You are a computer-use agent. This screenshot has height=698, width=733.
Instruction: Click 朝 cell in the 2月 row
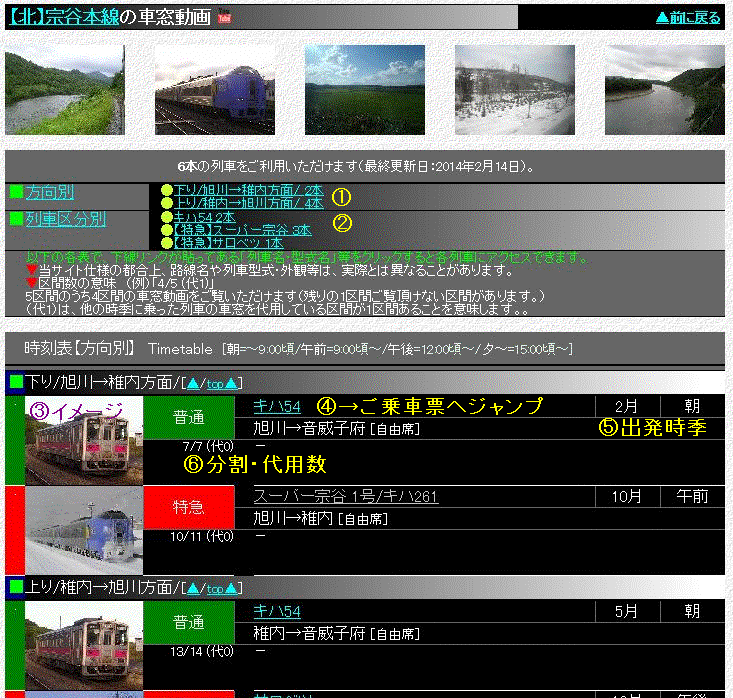click(x=692, y=406)
